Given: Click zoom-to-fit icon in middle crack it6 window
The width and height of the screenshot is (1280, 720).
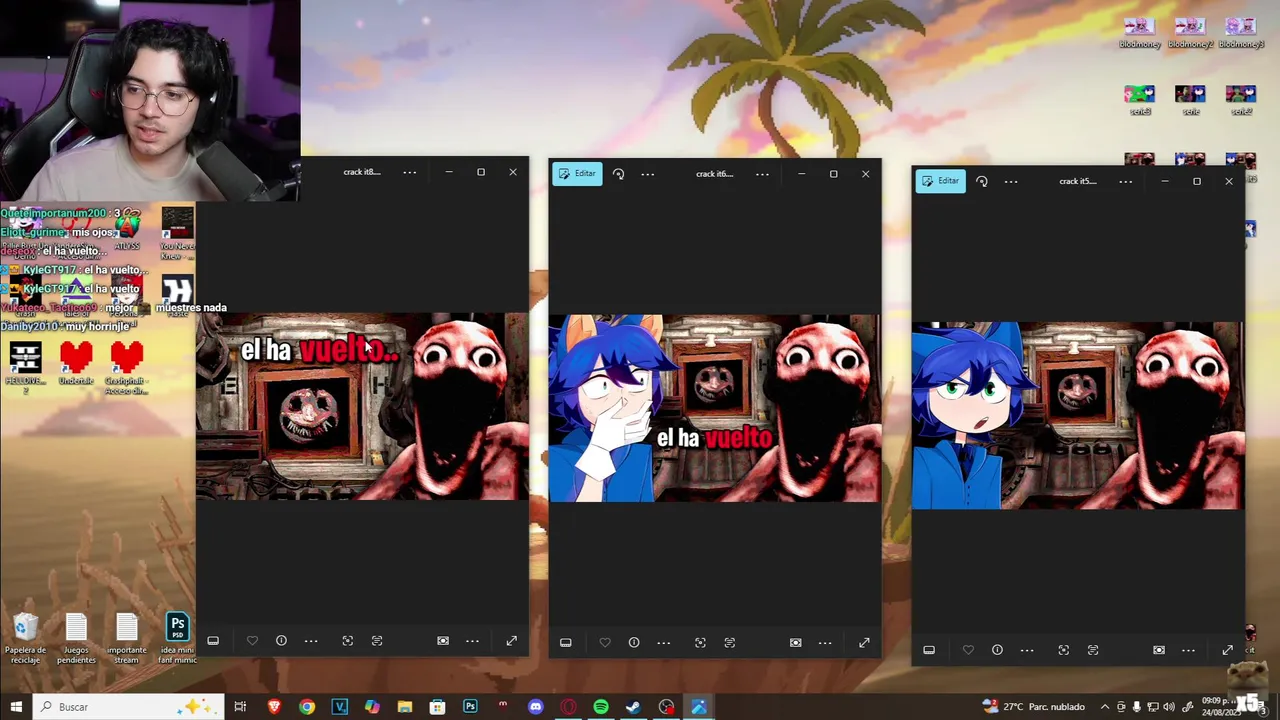Looking at the screenshot, I should click(700, 643).
